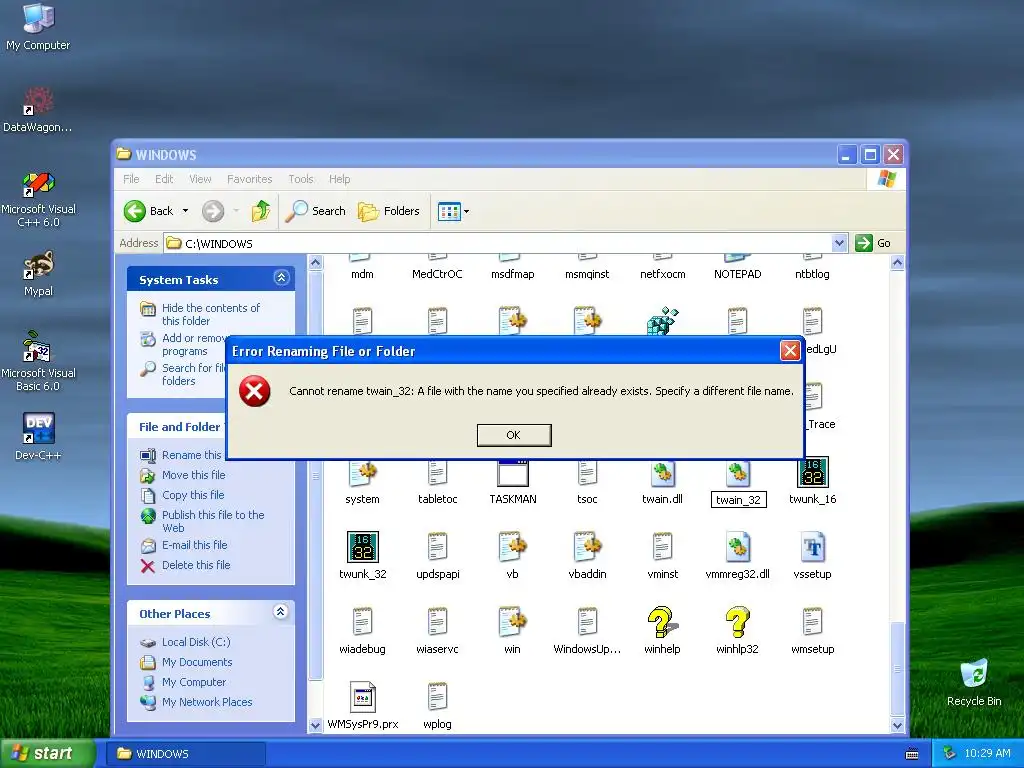Select the vssetup file icon

812,556
